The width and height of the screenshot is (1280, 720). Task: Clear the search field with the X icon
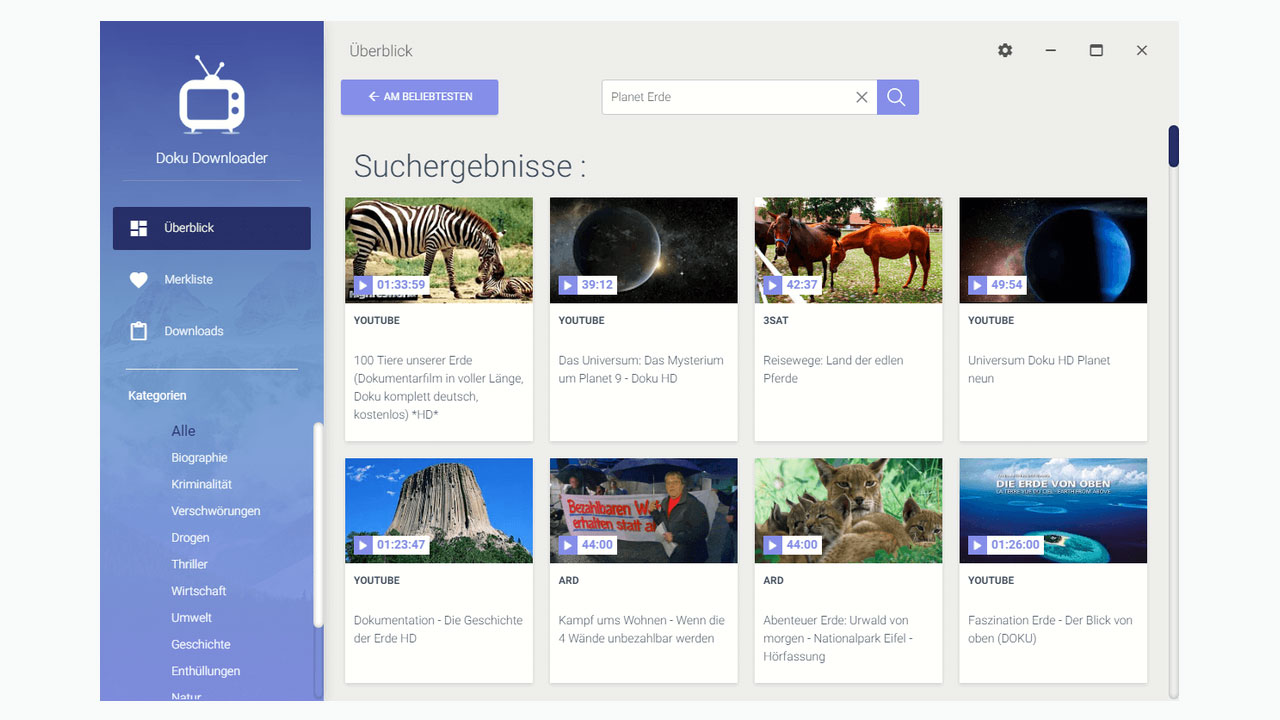point(861,97)
